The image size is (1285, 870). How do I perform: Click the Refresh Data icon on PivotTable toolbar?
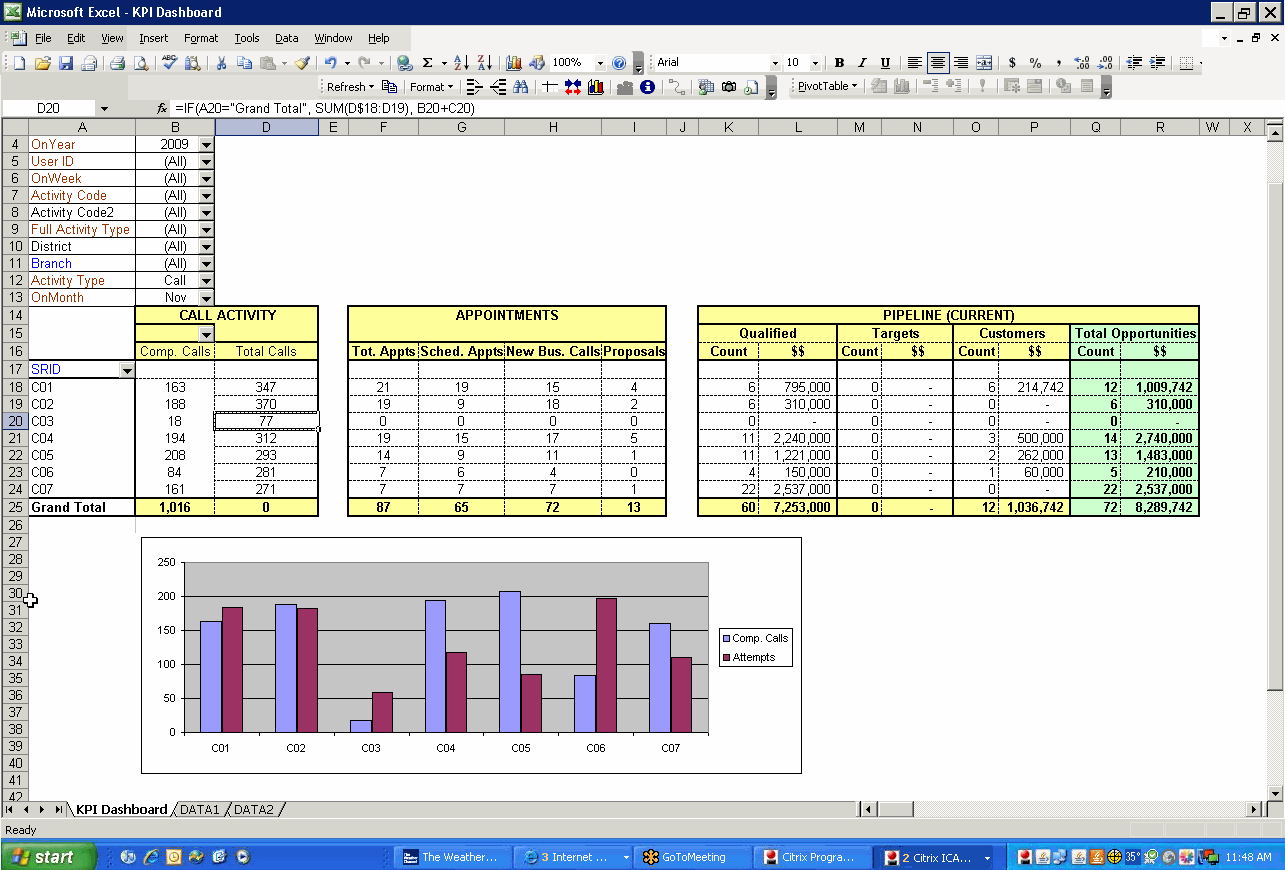(982, 86)
